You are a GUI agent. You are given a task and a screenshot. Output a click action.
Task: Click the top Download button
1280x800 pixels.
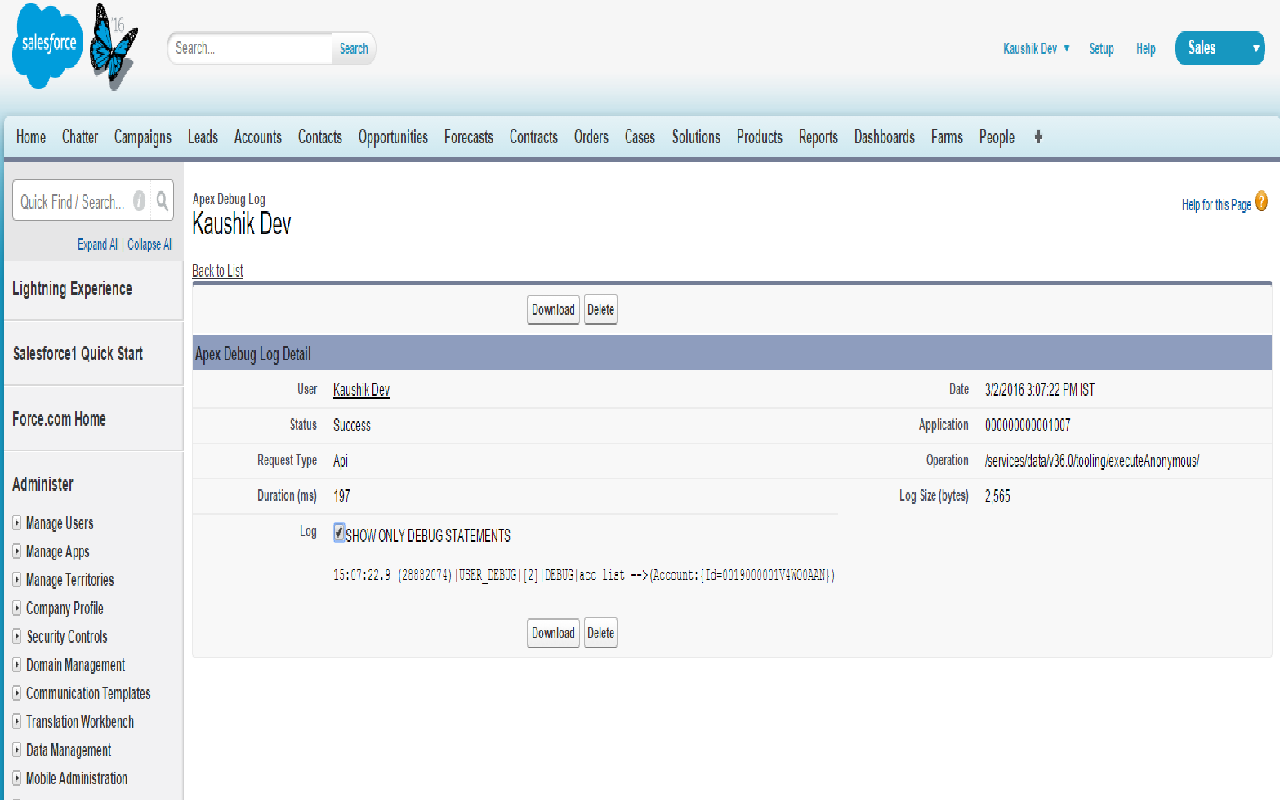pos(553,310)
